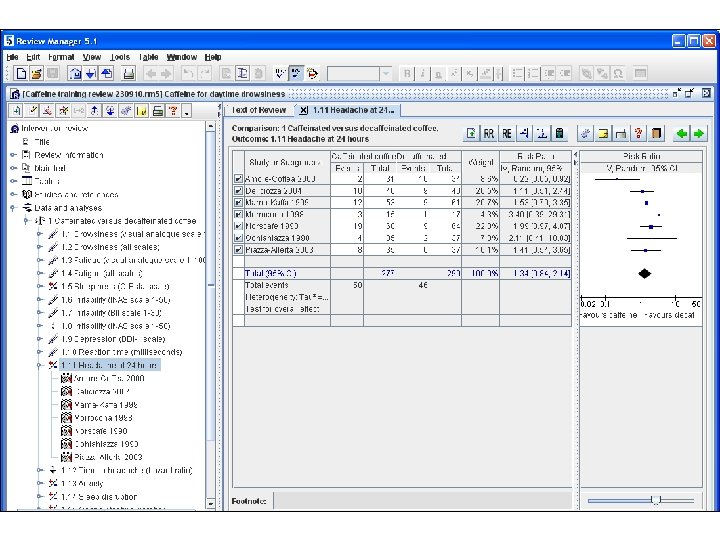Click the New review icon in the main toolbar
The height and width of the screenshot is (540, 720).
point(21,73)
